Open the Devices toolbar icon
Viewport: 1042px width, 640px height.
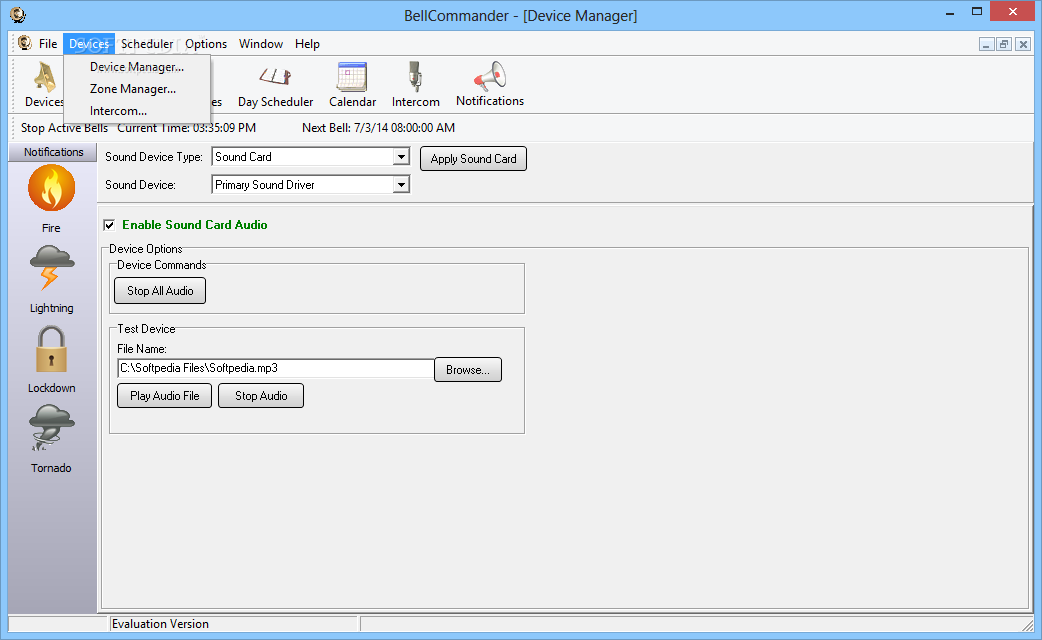(44, 84)
